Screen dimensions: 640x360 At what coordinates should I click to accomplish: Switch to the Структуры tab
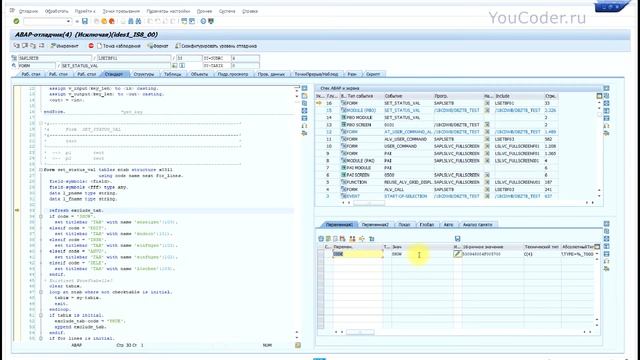coord(144,74)
